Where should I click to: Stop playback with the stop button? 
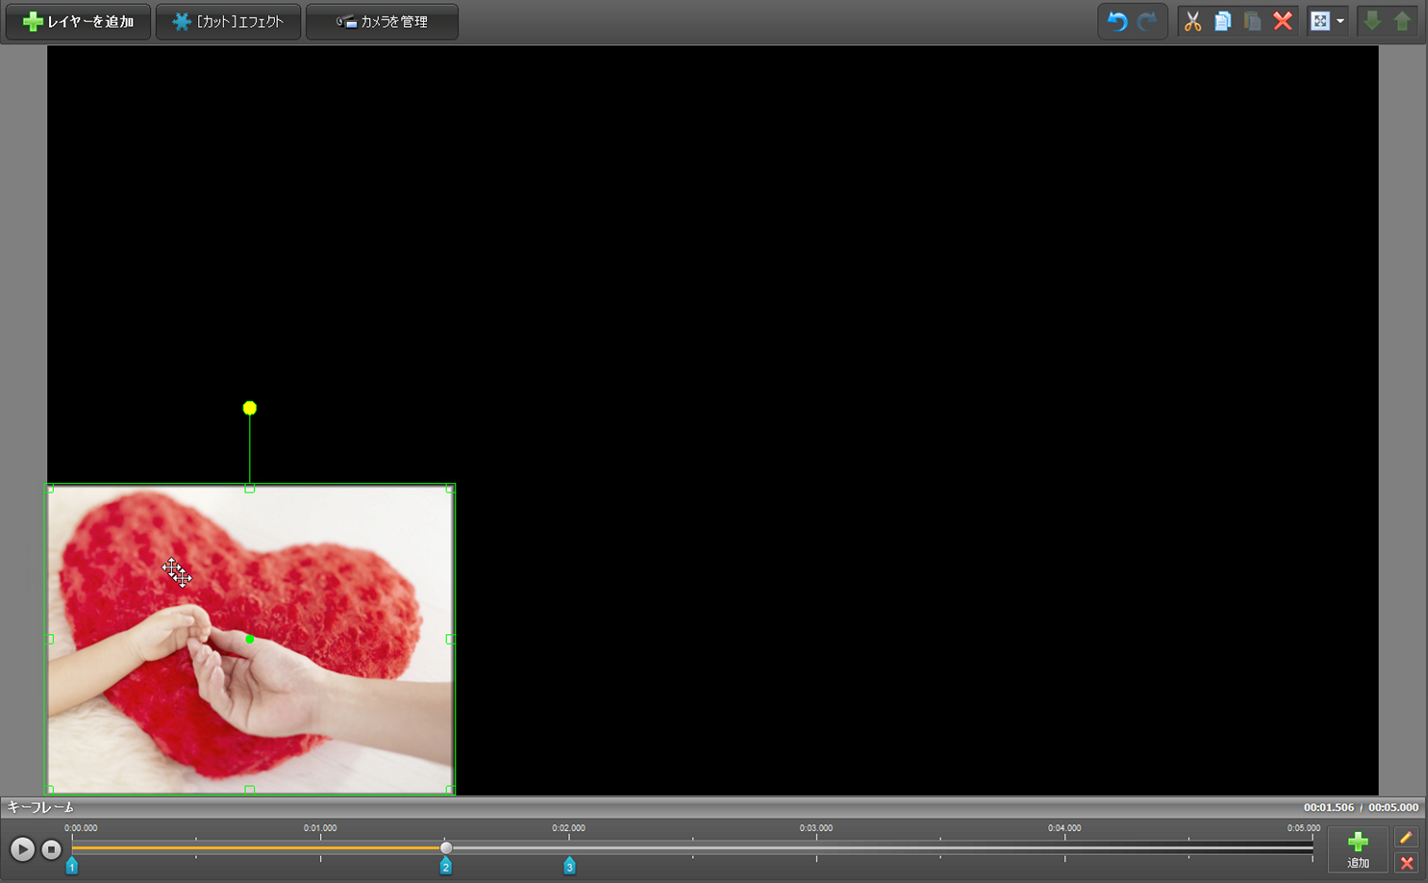coord(51,849)
